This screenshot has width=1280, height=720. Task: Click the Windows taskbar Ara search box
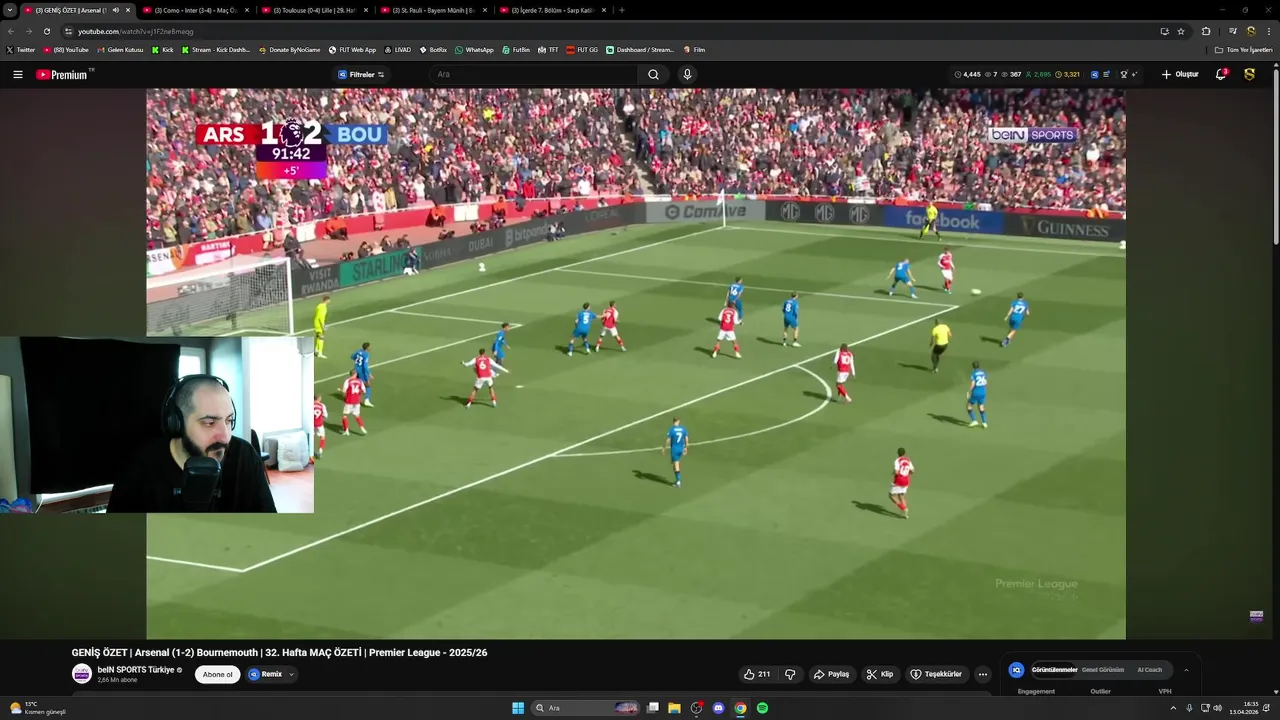point(586,708)
